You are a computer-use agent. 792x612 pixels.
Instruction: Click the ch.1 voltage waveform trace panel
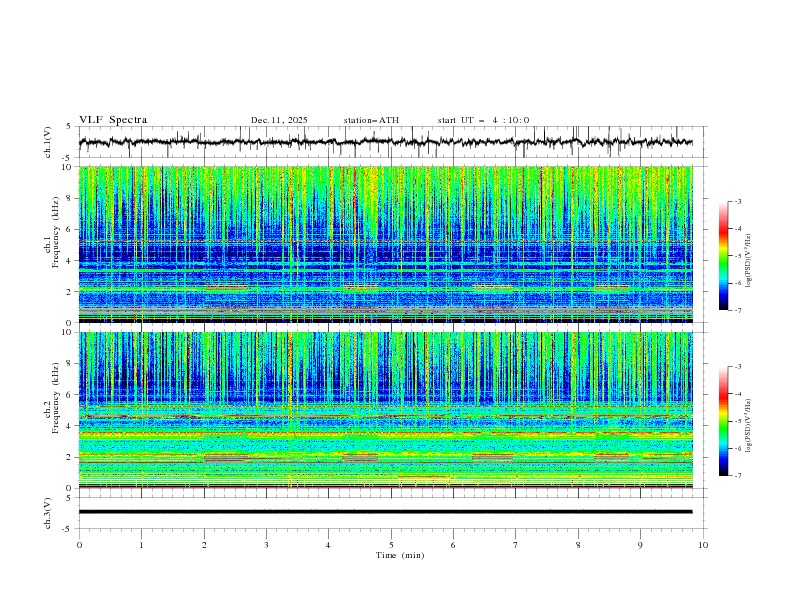tap(390, 142)
